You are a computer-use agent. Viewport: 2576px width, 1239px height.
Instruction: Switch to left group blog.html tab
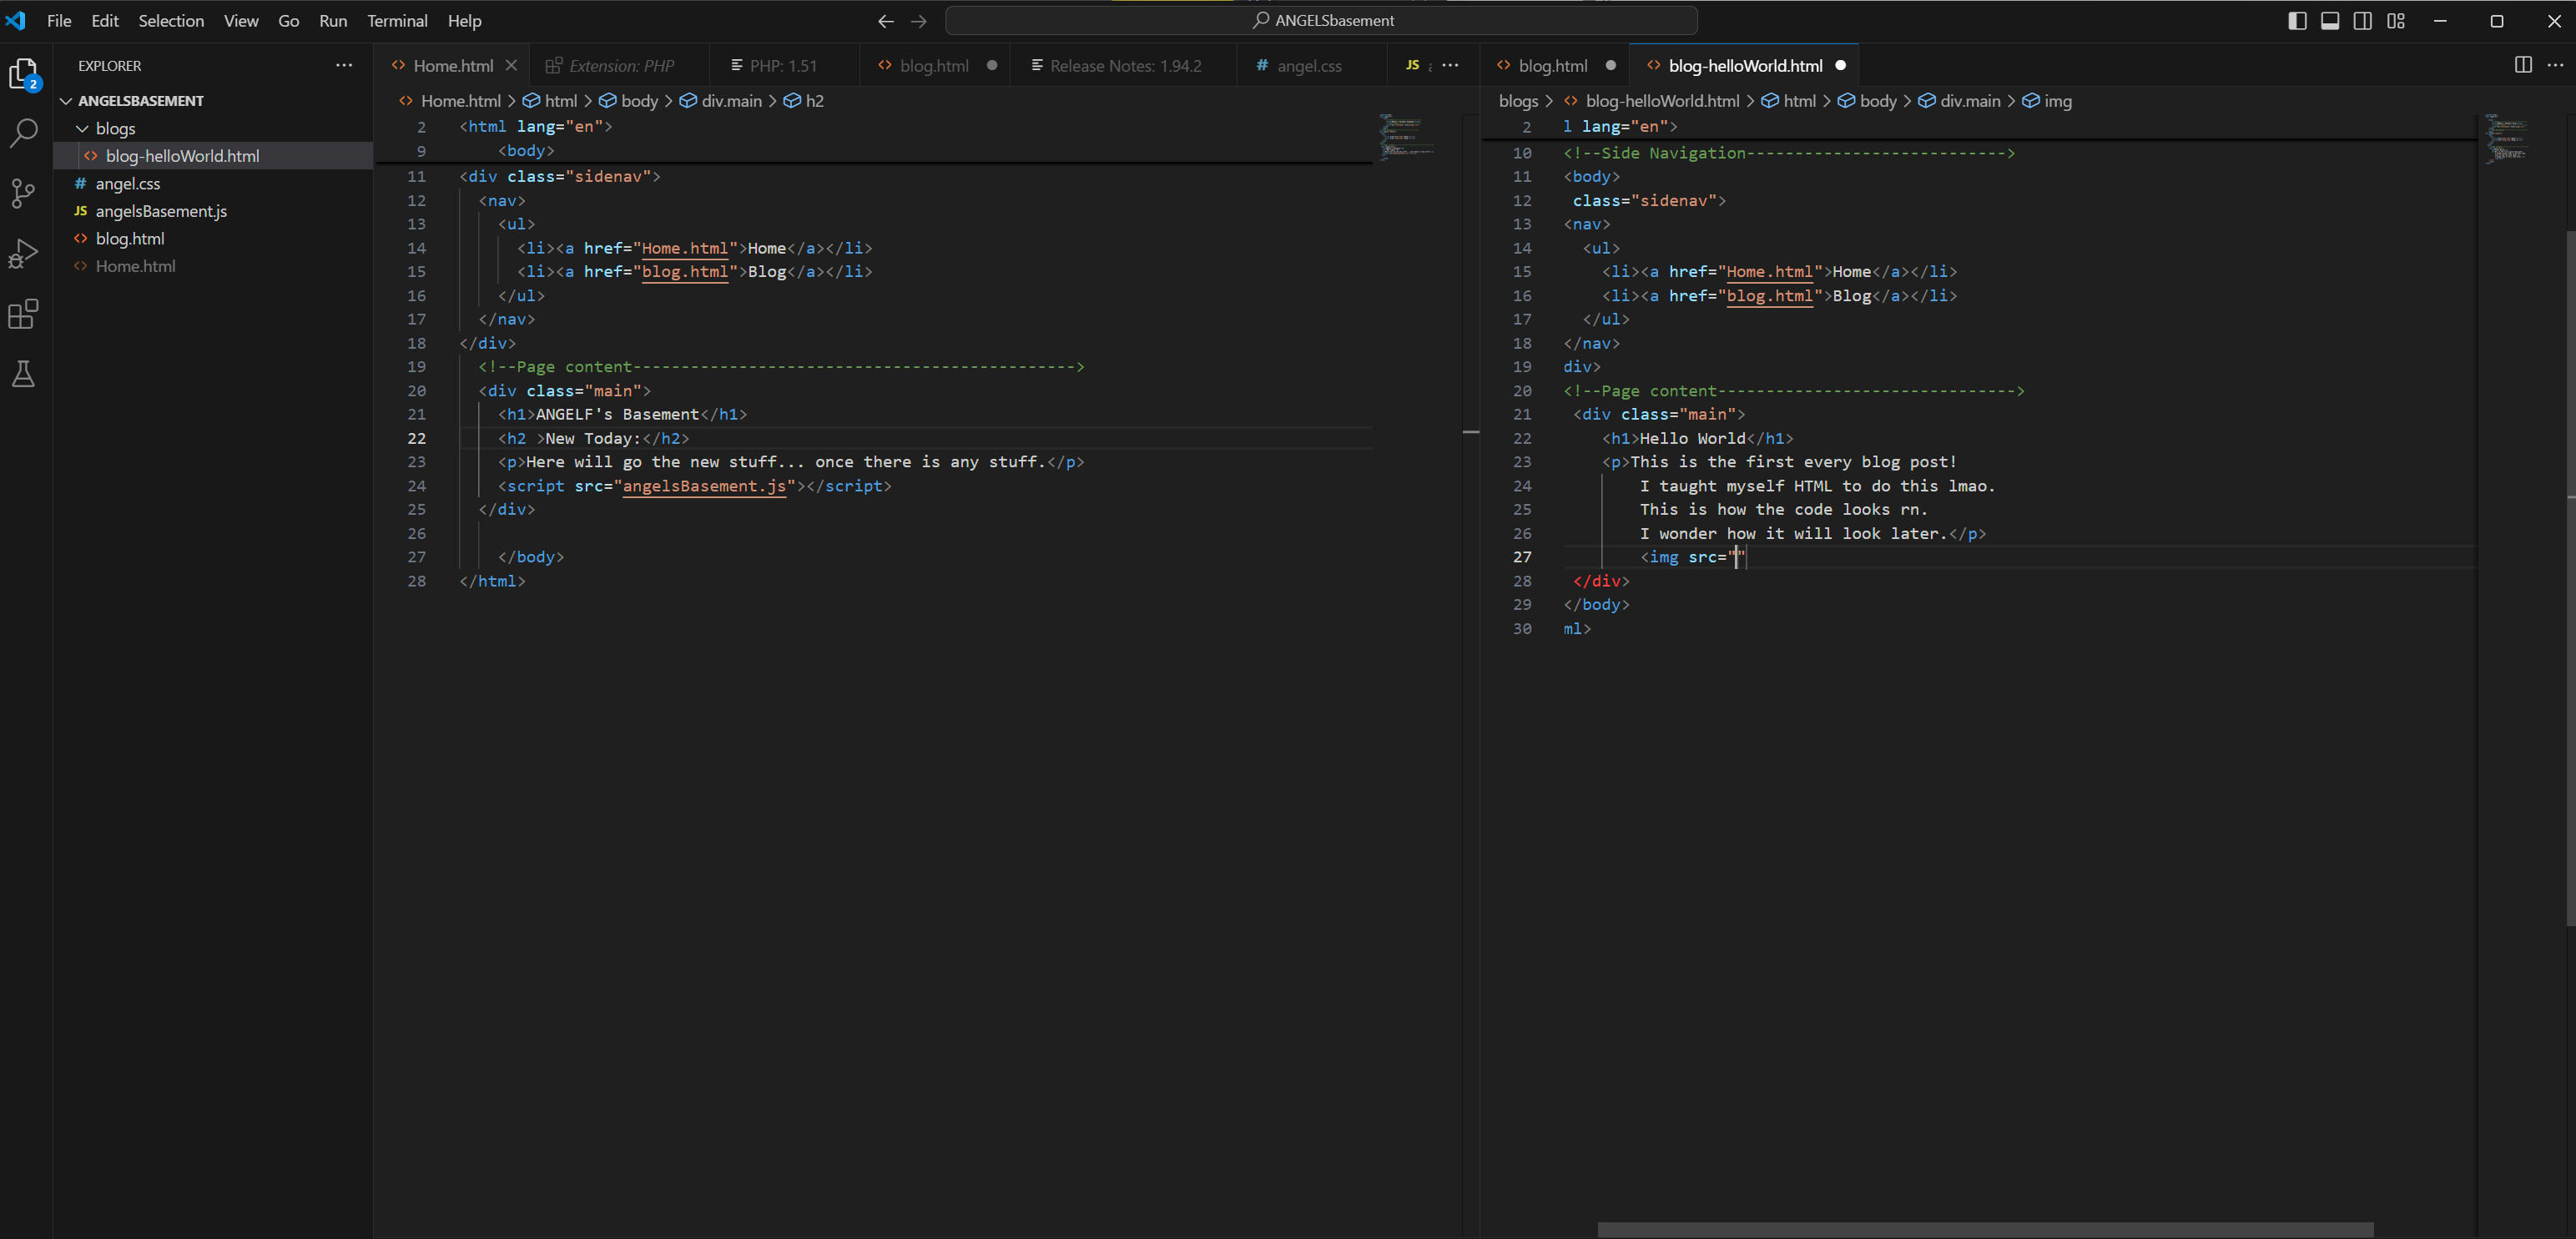click(934, 65)
